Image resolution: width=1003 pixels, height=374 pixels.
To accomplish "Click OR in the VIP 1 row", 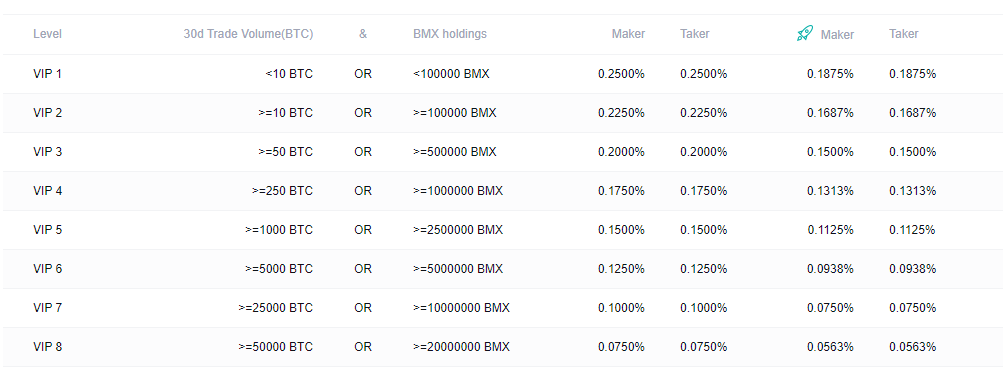I will coord(363,74).
